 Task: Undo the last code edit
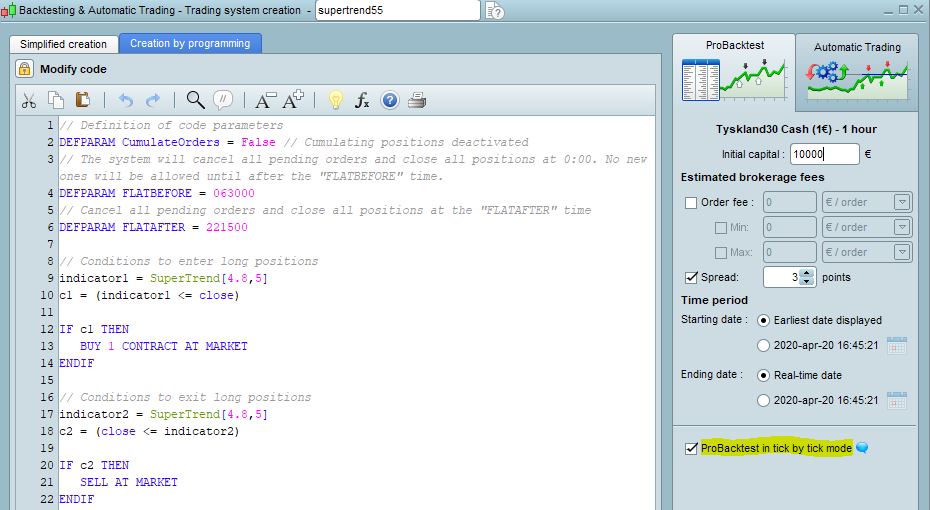point(125,101)
